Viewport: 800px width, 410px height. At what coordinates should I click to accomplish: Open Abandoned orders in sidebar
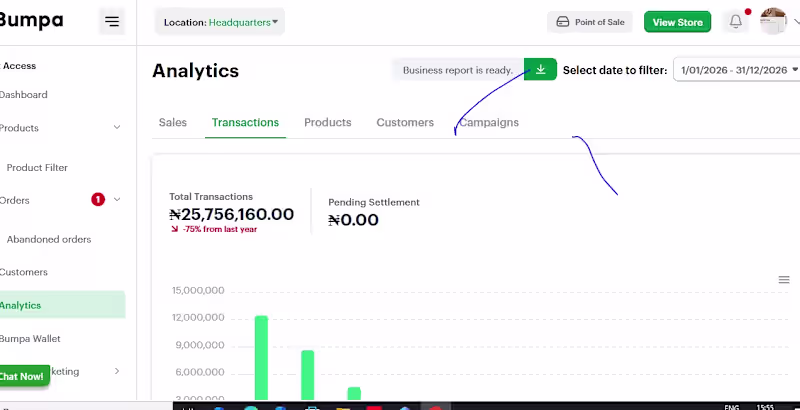(49, 239)
